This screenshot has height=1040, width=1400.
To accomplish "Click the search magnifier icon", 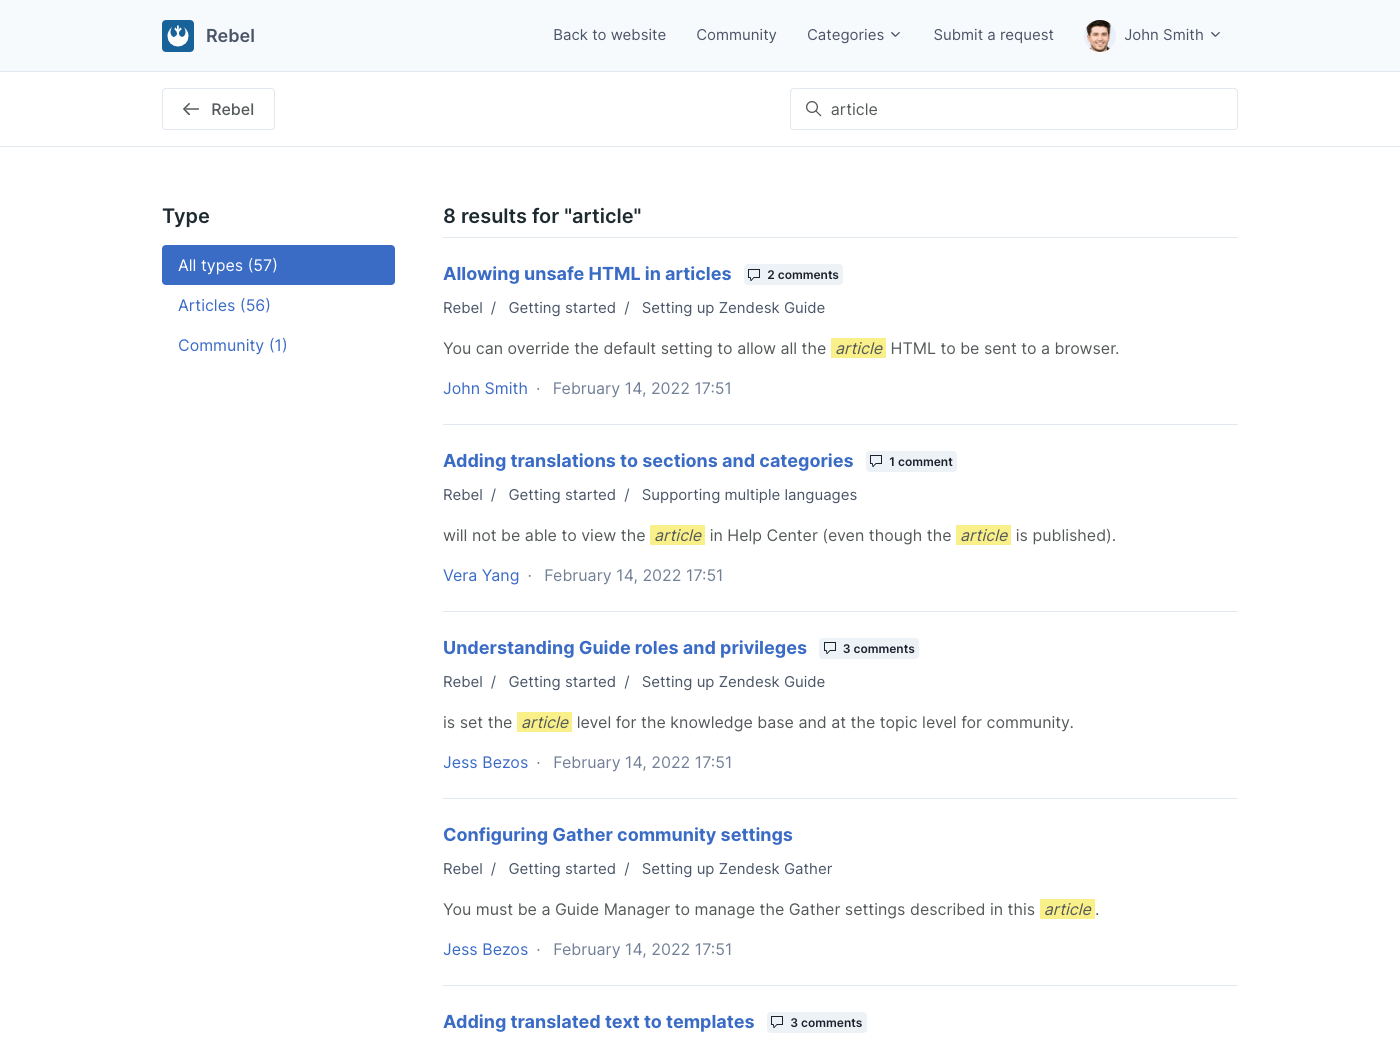I will click(x=814, y=109).
